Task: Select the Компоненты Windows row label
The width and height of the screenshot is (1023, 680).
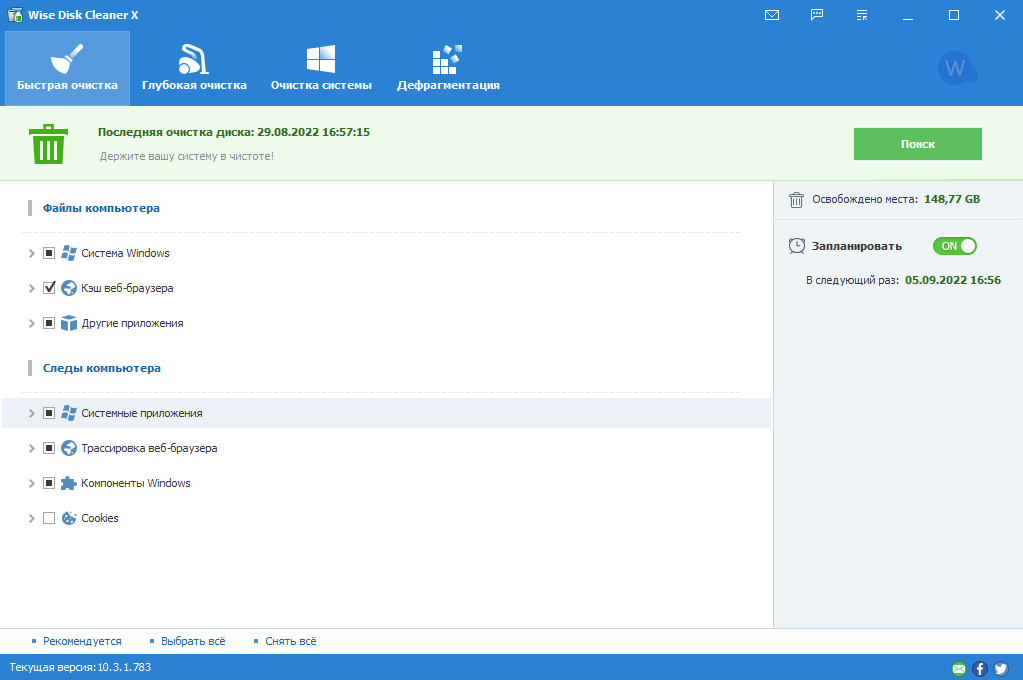Action: pos(136,483)
